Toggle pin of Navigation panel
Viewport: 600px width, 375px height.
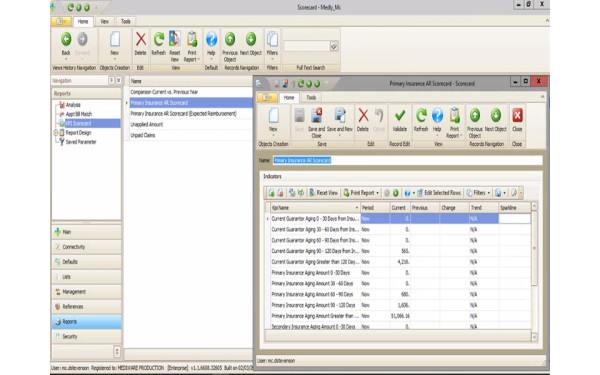click(111, 80)
